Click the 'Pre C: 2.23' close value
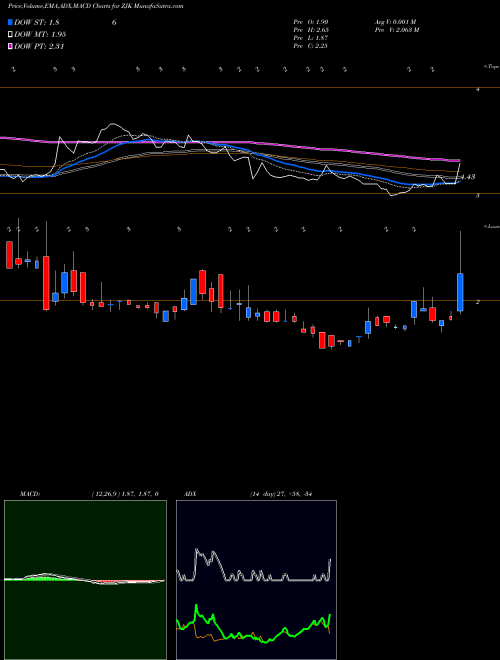 (311, 46)
